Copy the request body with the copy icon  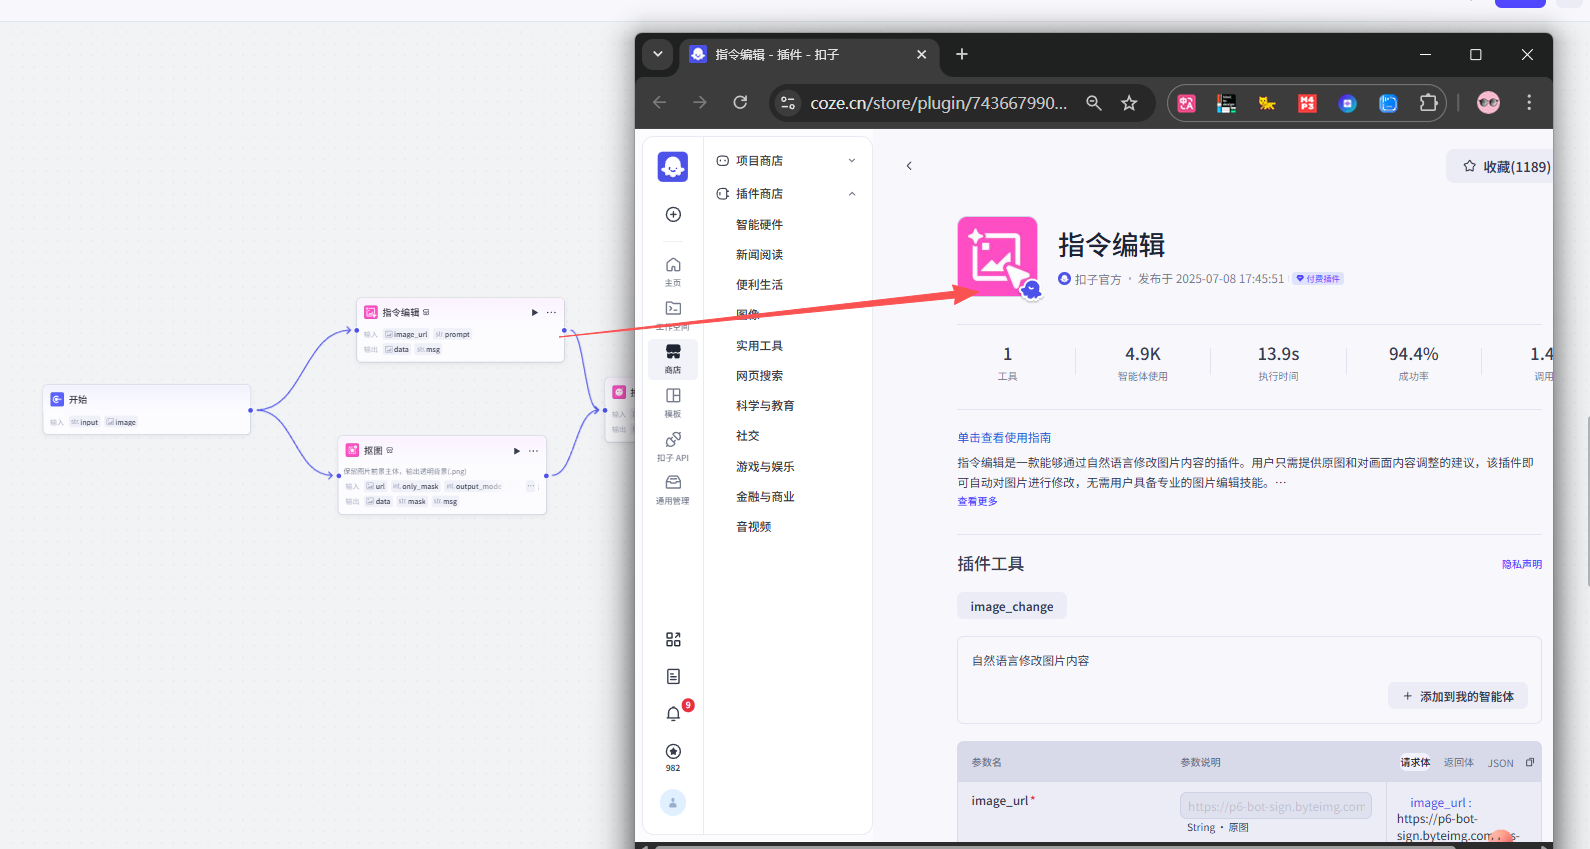point(1530,762)
